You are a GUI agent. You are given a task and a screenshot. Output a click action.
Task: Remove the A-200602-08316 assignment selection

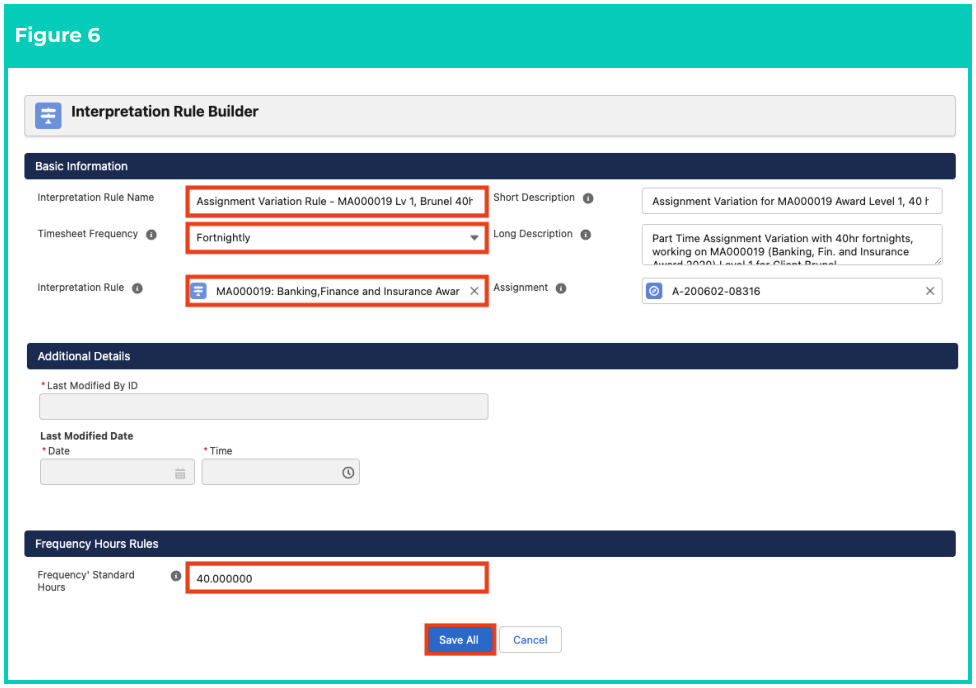click(930, 291)
